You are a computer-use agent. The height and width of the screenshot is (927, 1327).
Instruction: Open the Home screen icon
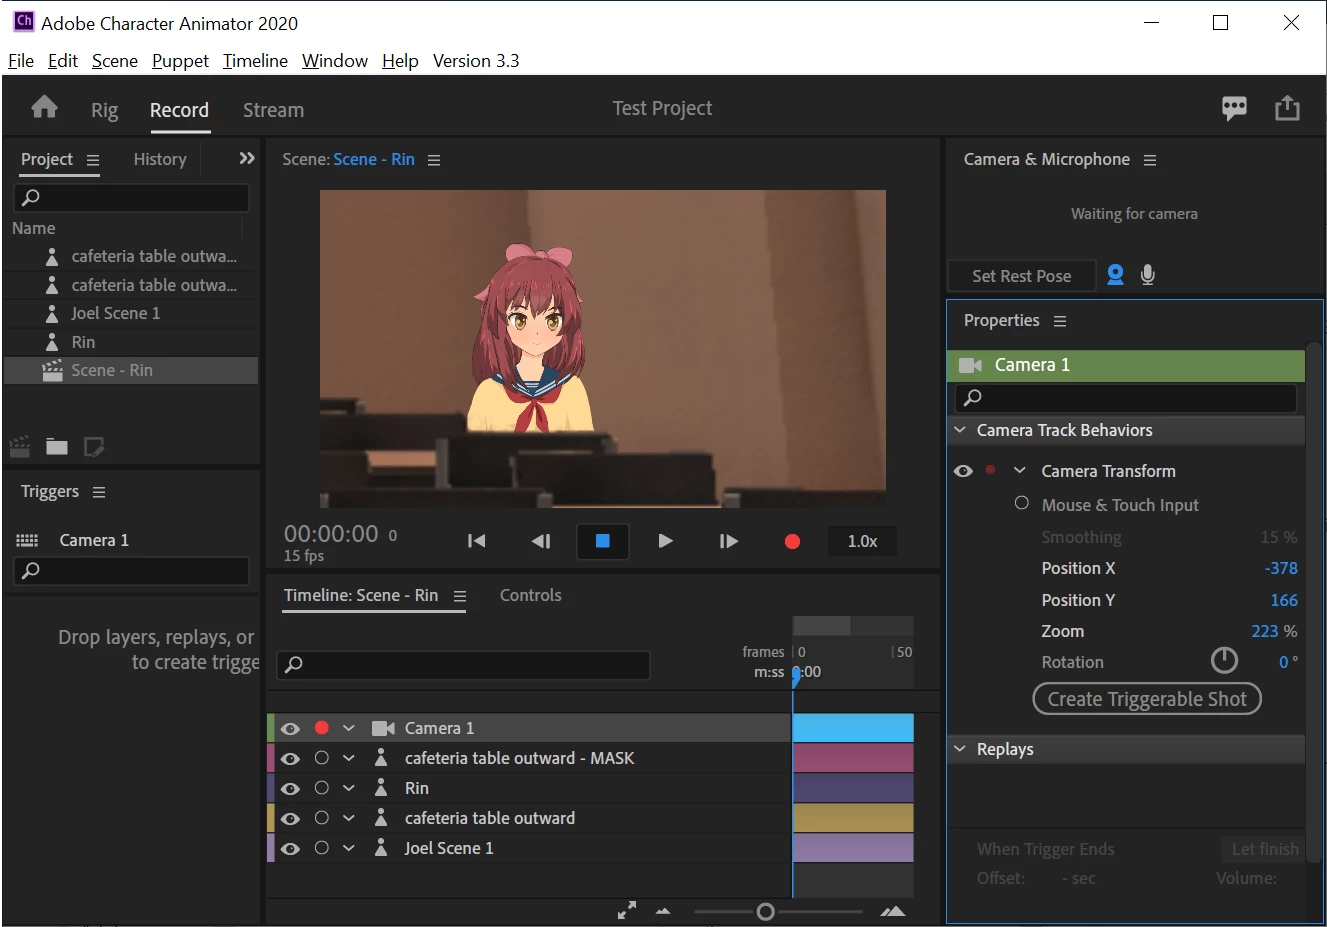44,107
